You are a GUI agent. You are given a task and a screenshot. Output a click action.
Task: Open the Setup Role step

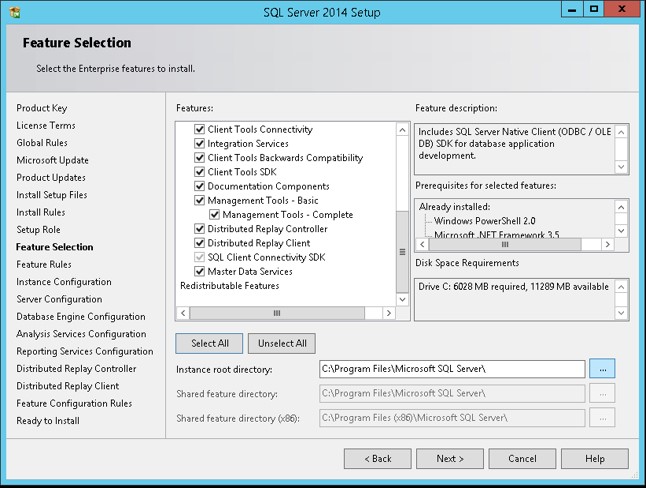38,229
